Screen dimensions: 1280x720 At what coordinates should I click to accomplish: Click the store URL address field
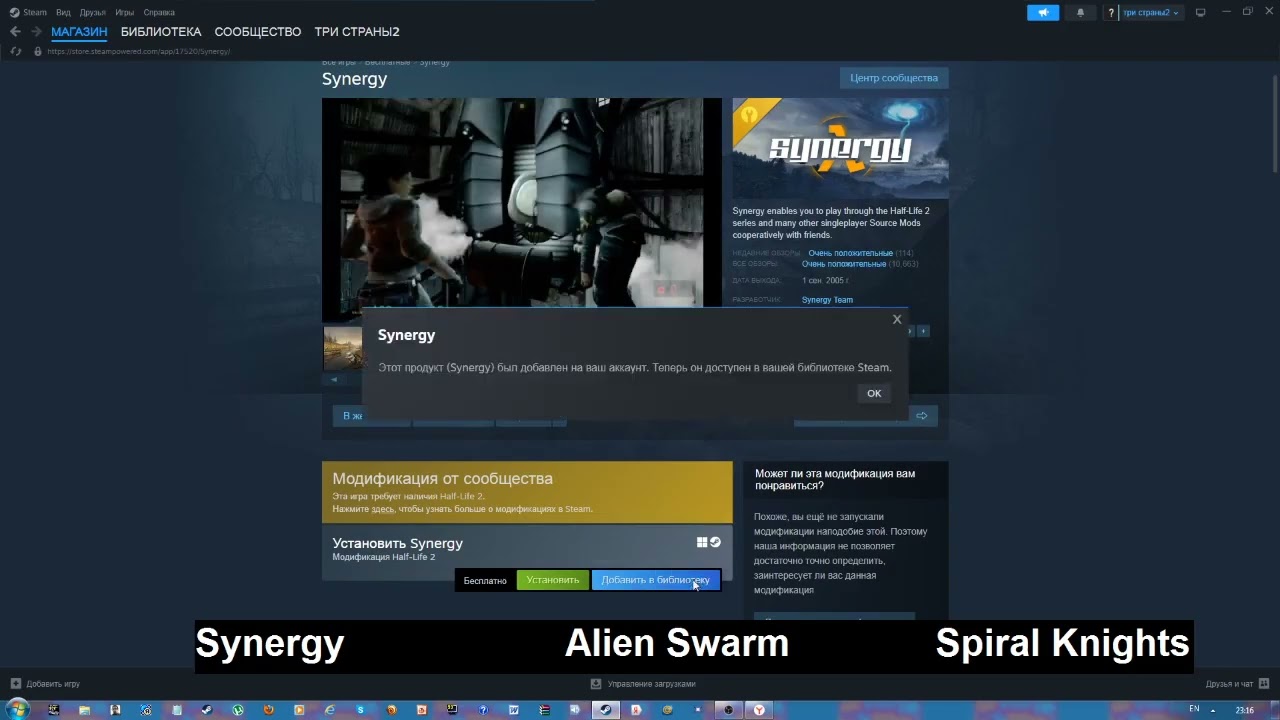(x=139, y=51)
